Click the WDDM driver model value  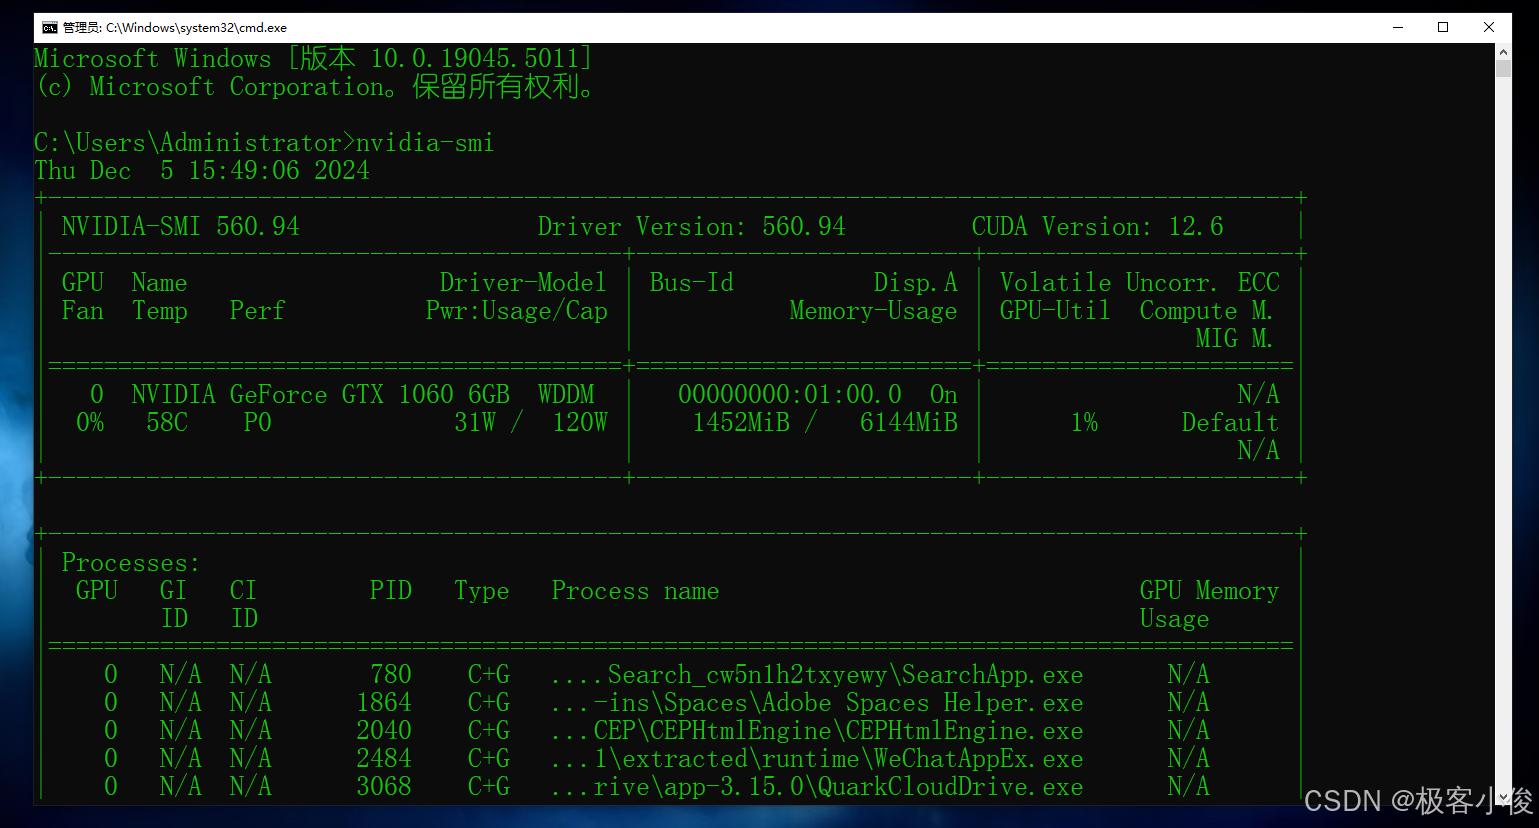tap(566, 395)
